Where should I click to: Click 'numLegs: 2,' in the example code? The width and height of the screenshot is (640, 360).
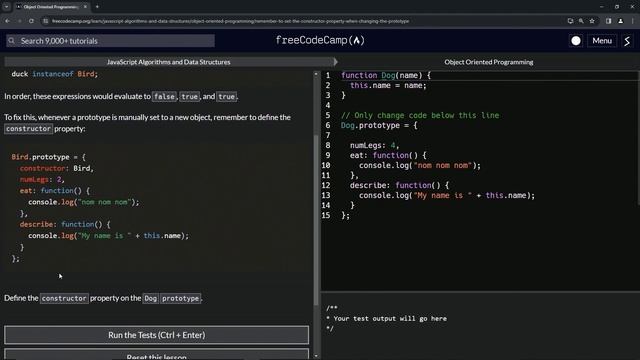[42, 179]
